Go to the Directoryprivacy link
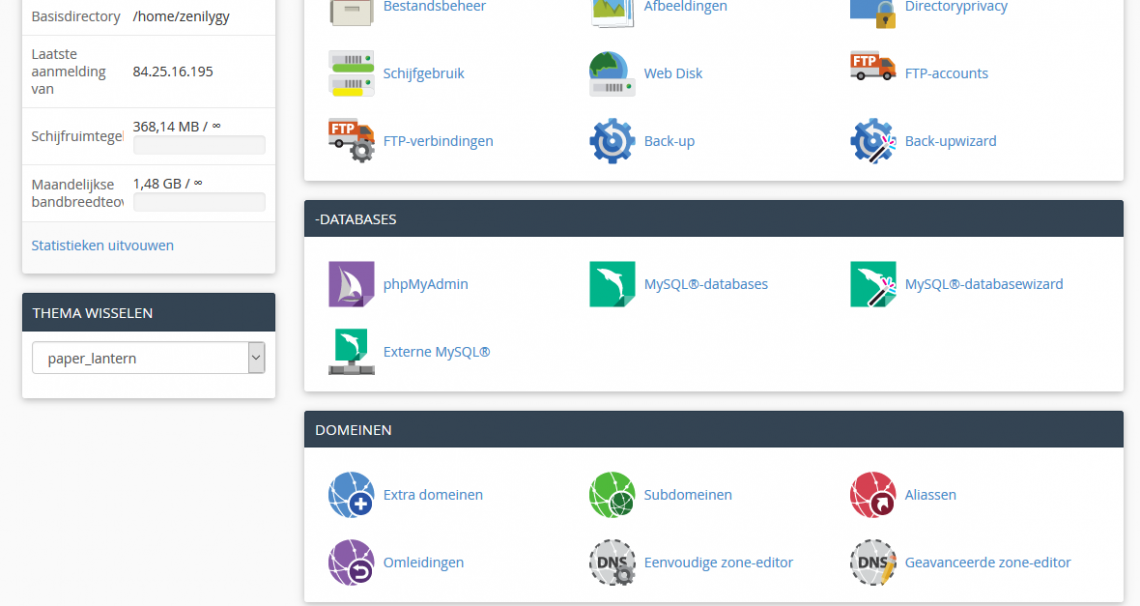The width and height of the screenshot is (1140, 606). click(955, 7)
